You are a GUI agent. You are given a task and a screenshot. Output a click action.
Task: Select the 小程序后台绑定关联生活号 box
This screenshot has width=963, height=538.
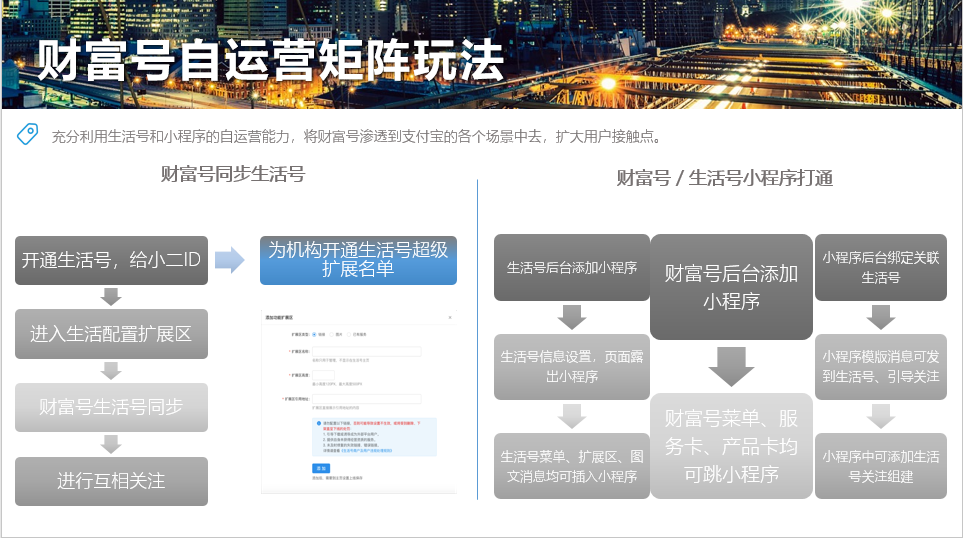pyautogui.click(x=881, y=267)
